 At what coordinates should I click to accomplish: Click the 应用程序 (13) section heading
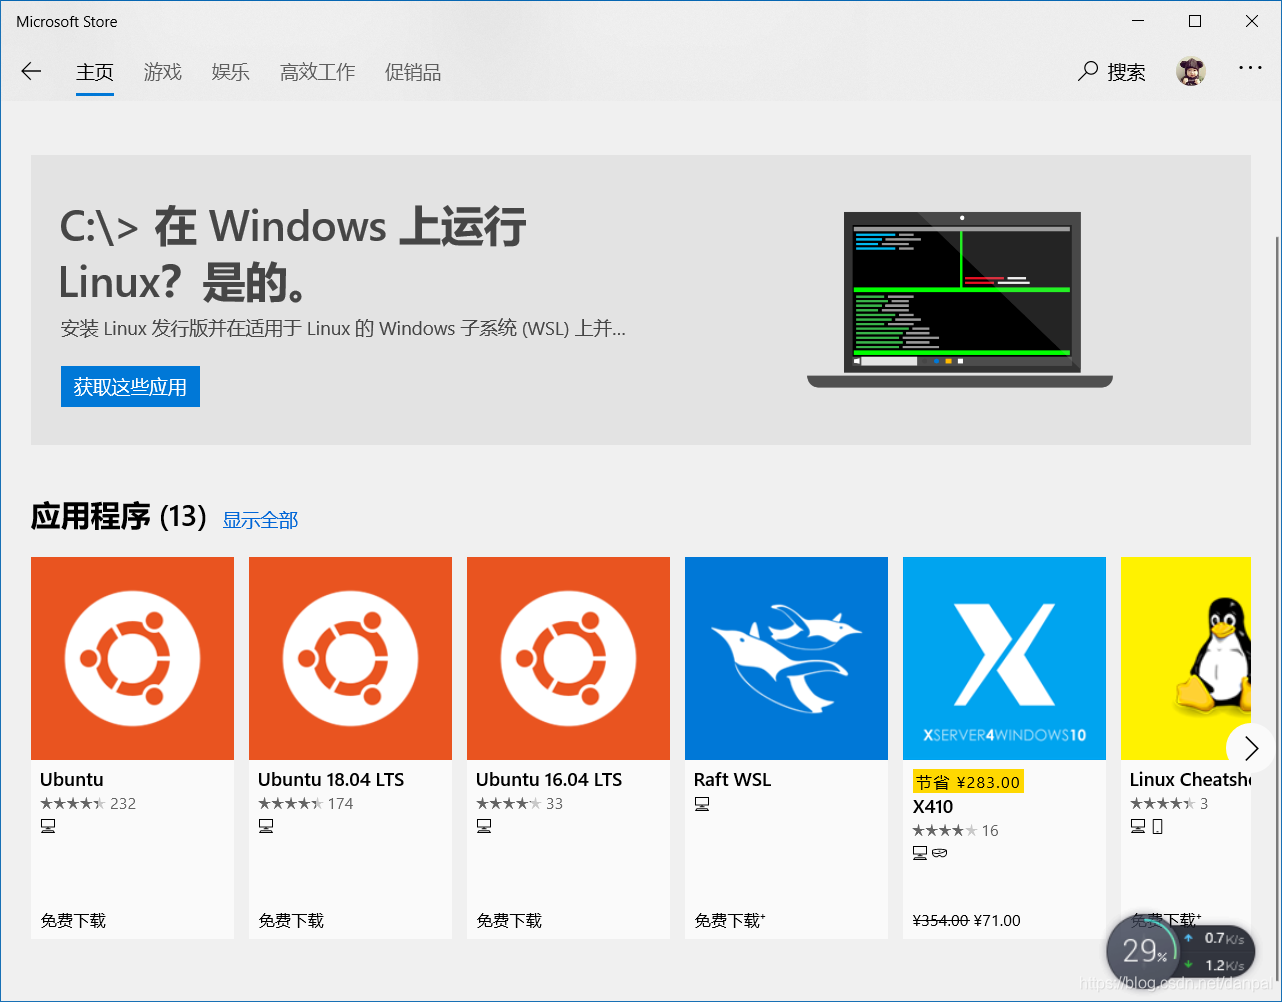point(118,516)
